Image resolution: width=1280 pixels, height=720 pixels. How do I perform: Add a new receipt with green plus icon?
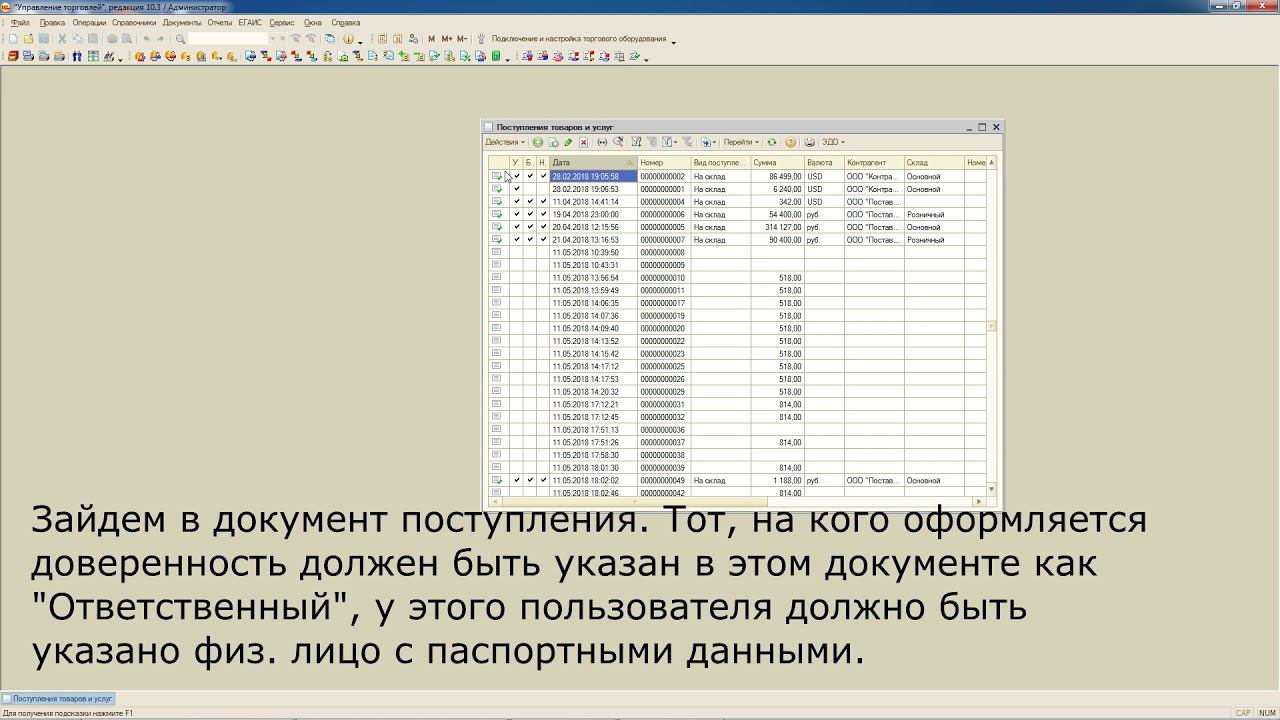(x=538, y=142)
